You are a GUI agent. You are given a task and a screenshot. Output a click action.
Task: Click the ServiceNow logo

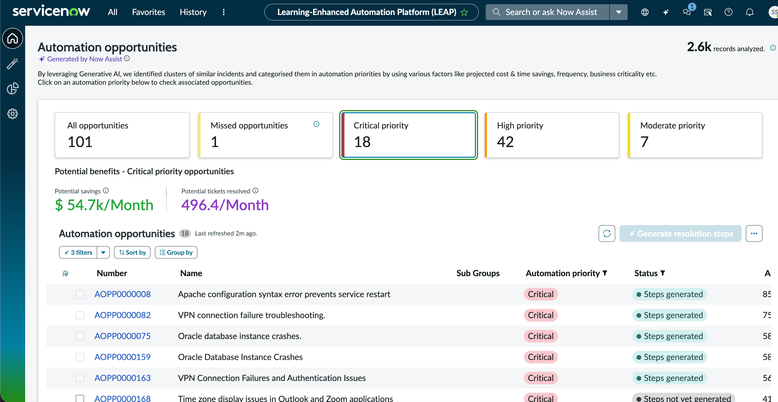[x=51, y=11]
